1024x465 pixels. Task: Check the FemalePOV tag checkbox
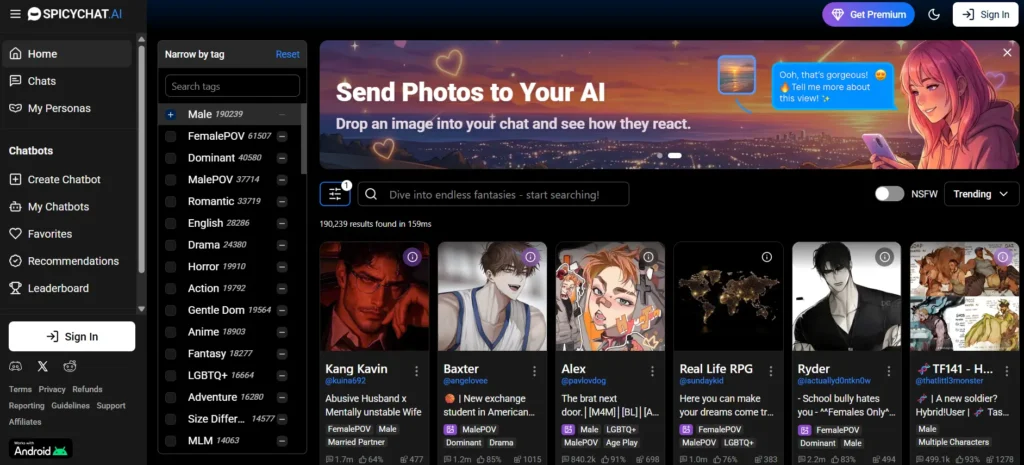pos(170,136)
